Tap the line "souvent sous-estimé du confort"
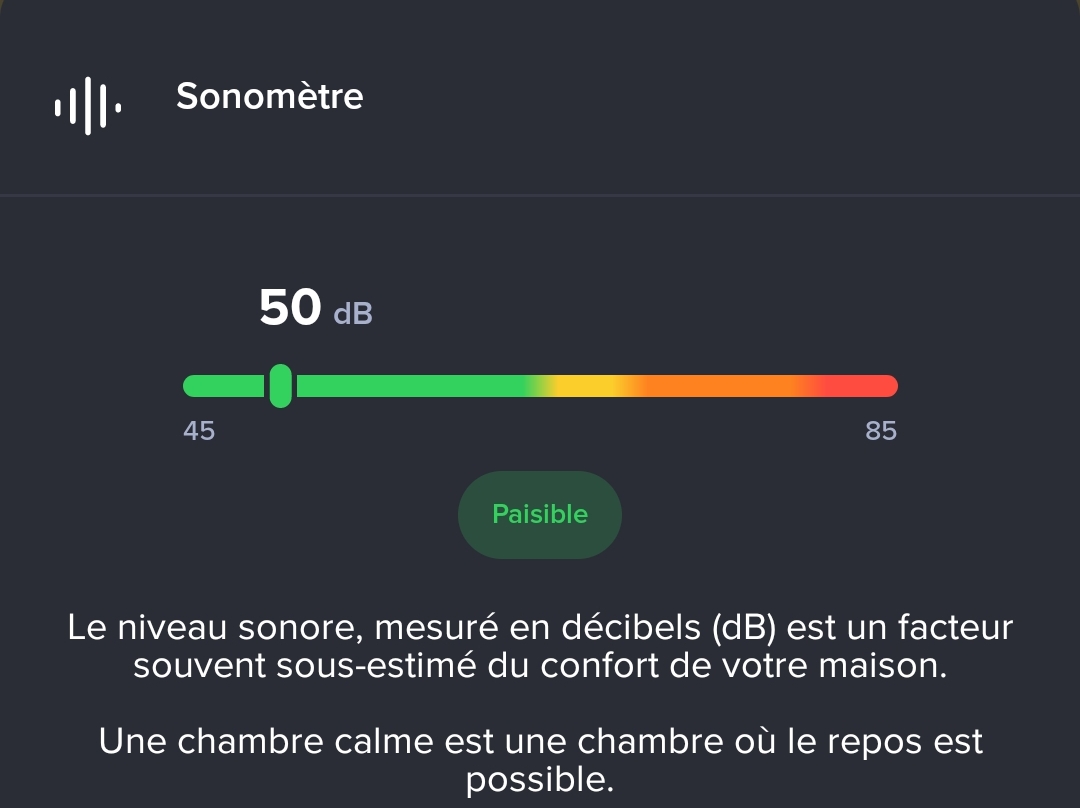1080x808 pixels. pyautogui.click(x=540, y=665)
